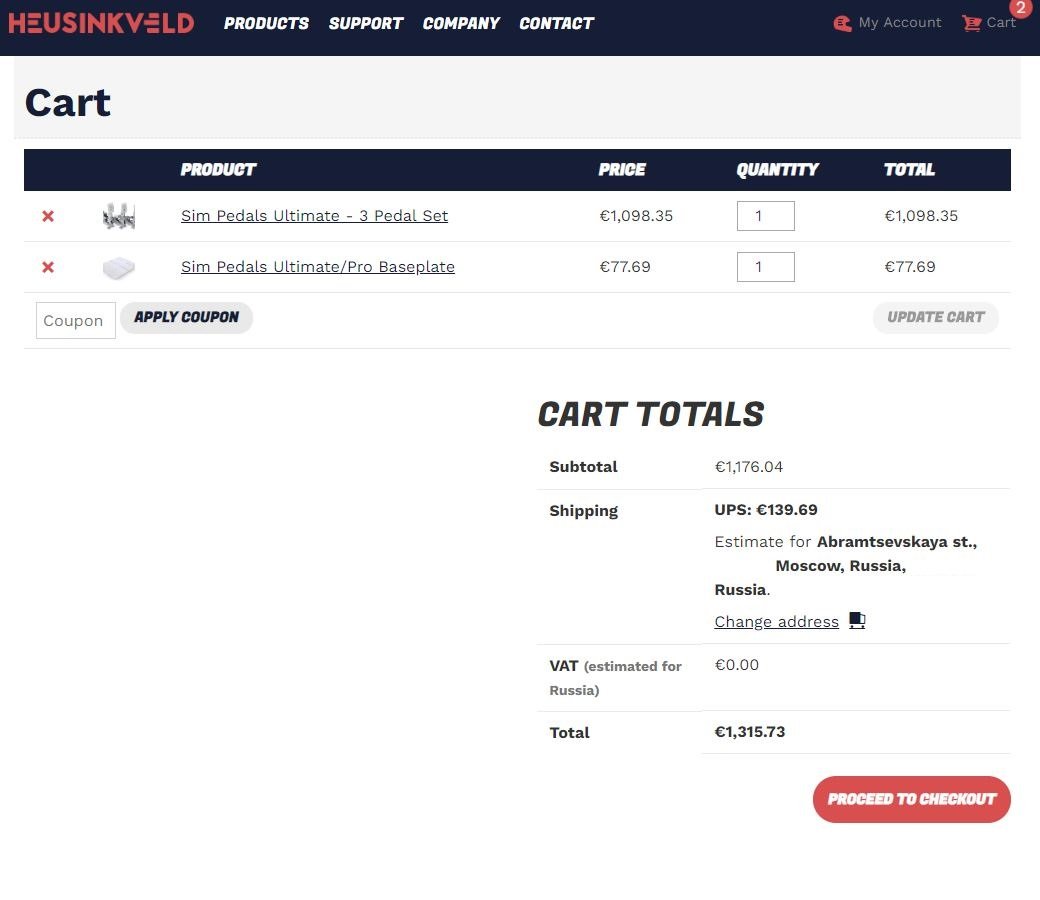Click the My Account helmet icon
This screenshot has height=900, width=1040.
843,23
